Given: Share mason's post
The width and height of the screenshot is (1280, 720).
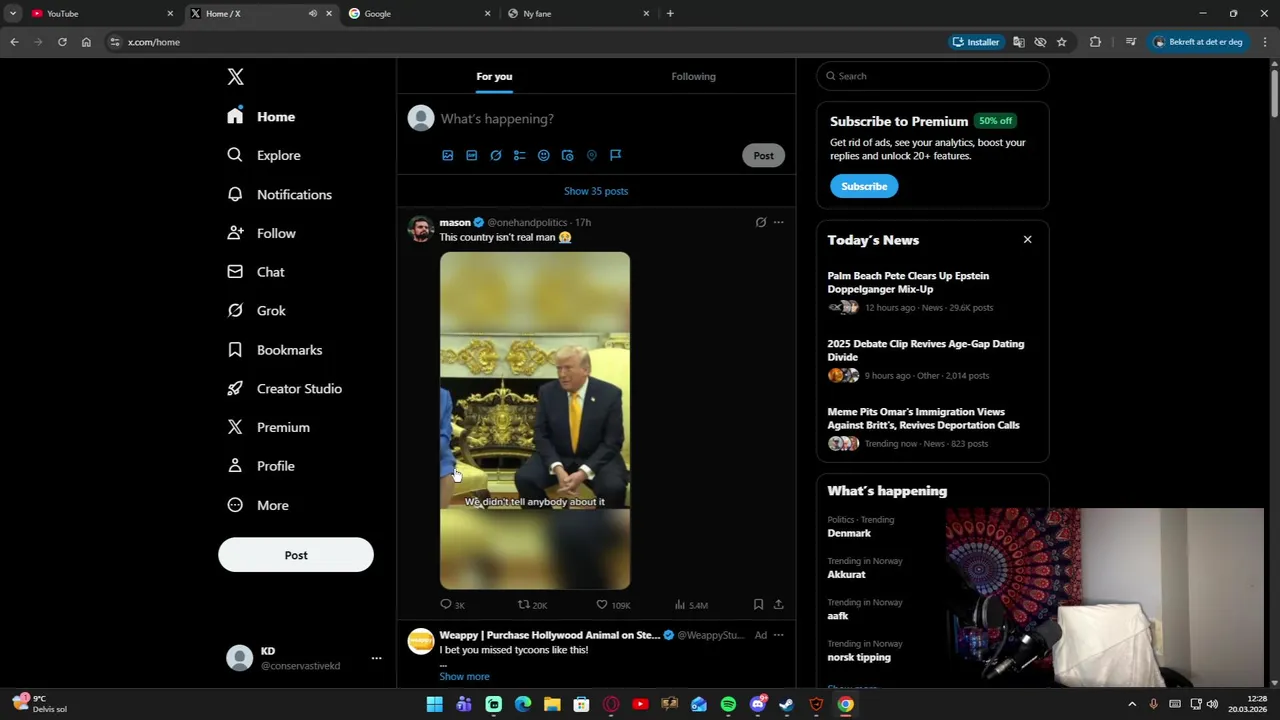Looking at the screenshot, I should (778, 605).
